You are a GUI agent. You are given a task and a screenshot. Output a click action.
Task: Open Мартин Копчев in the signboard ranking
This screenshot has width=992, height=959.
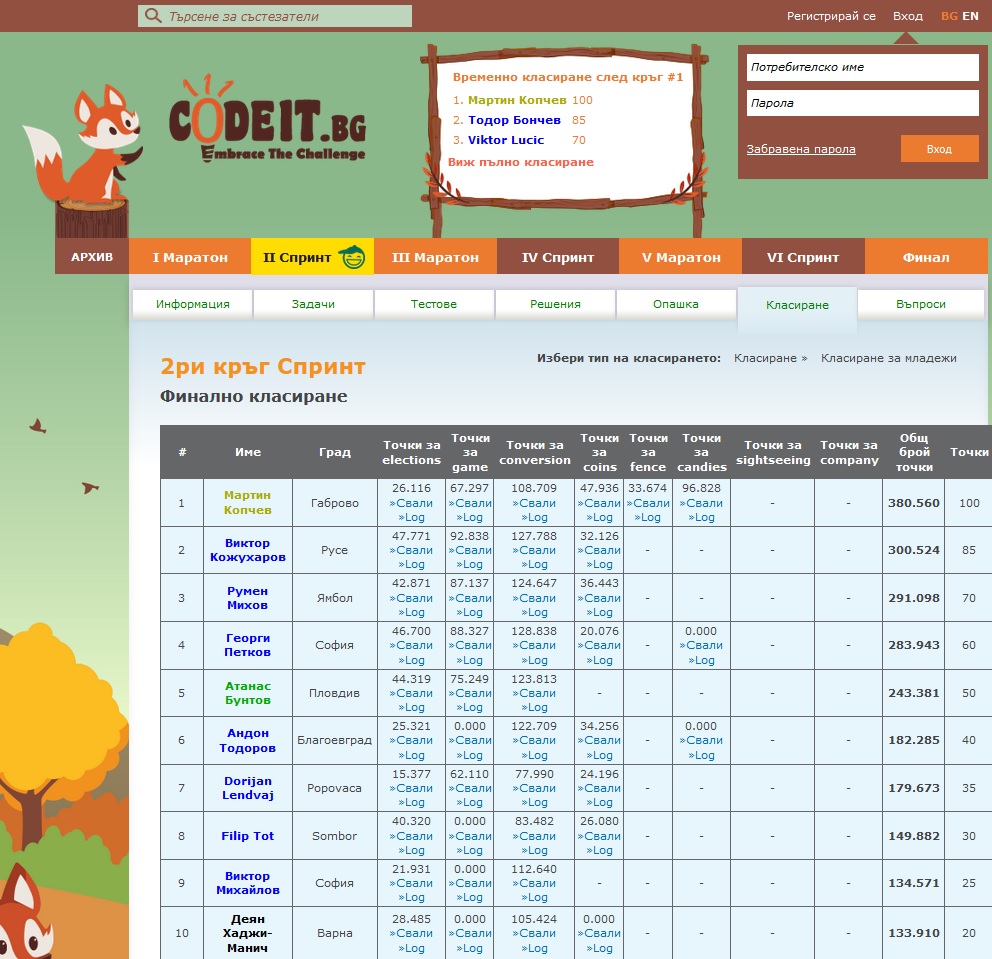[517, 100]
